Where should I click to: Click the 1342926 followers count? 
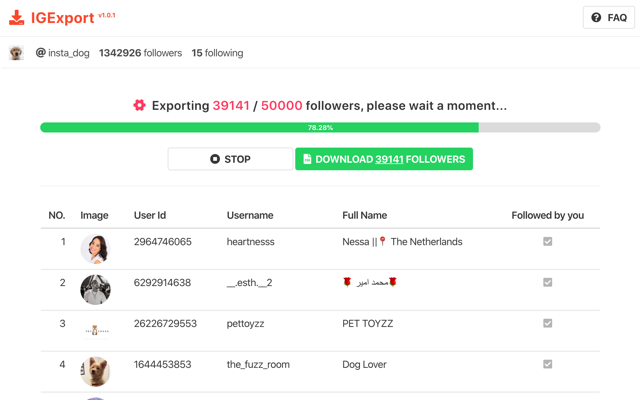[140, 53]
